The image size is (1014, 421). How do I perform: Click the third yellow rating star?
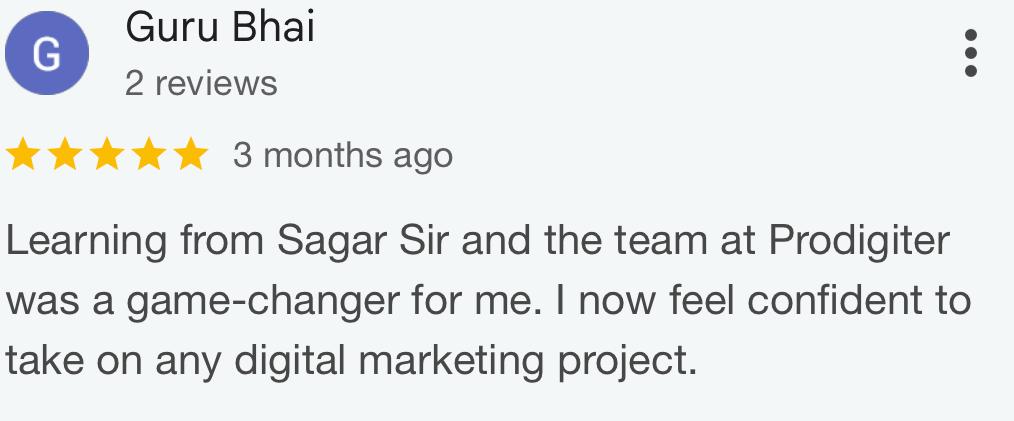[107, 156]
